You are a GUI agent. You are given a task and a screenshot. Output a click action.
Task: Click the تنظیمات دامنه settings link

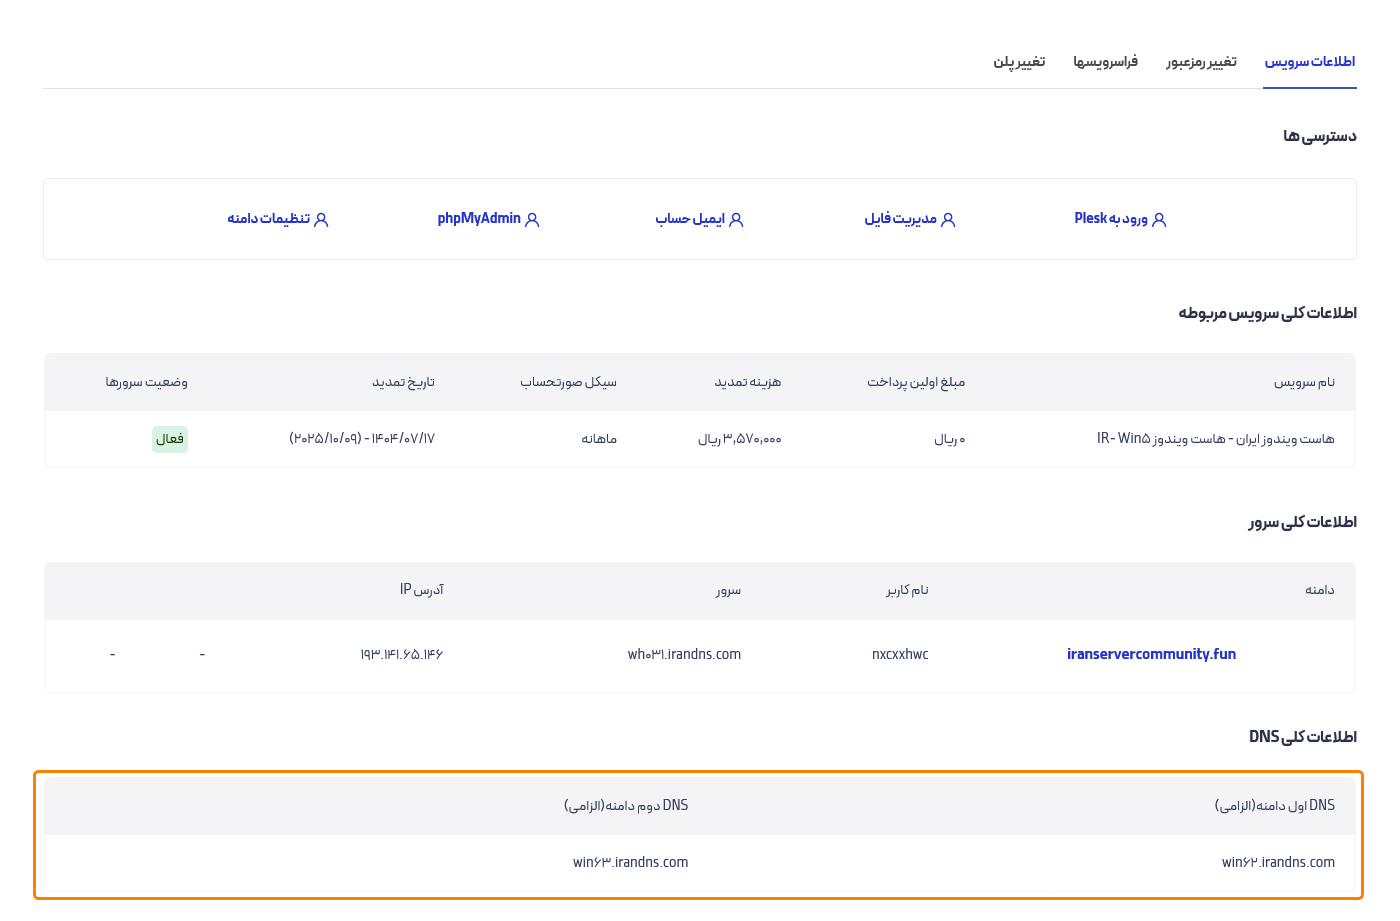coord(270,218)
